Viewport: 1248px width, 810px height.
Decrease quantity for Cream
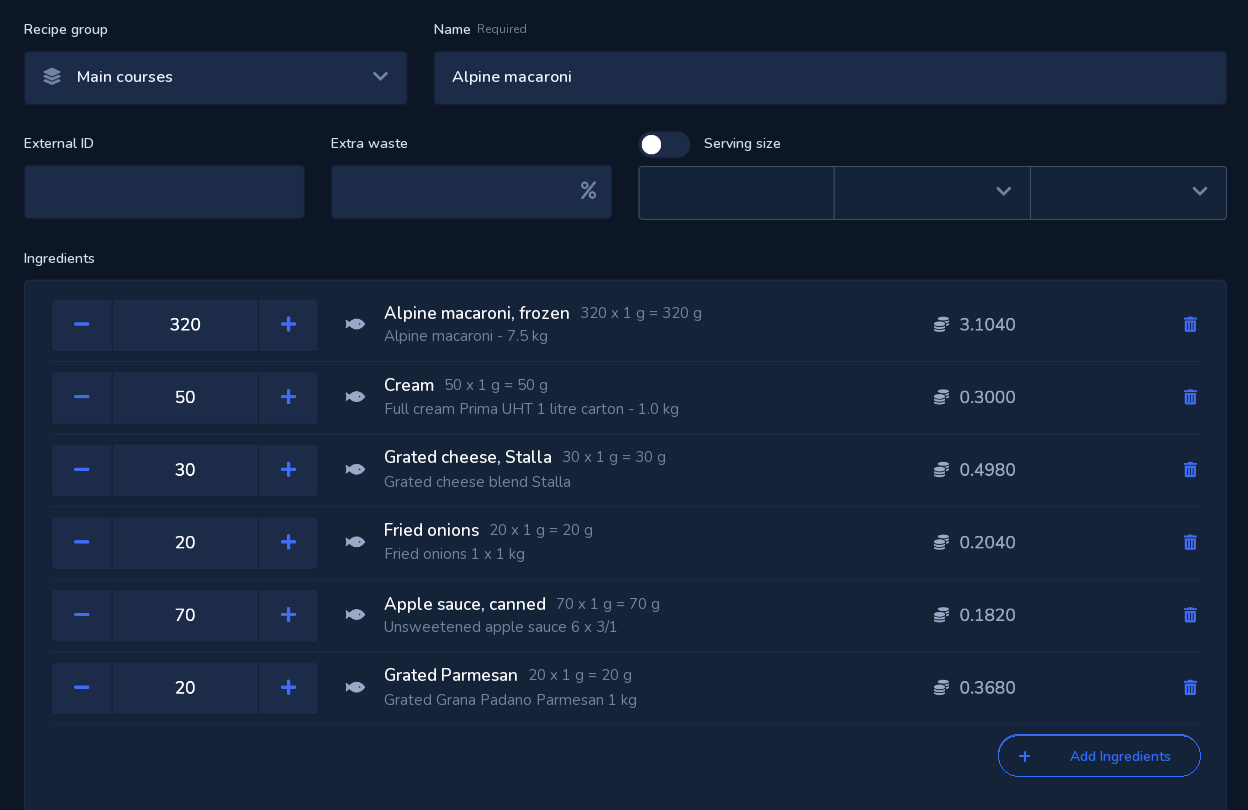coord(82,397)
